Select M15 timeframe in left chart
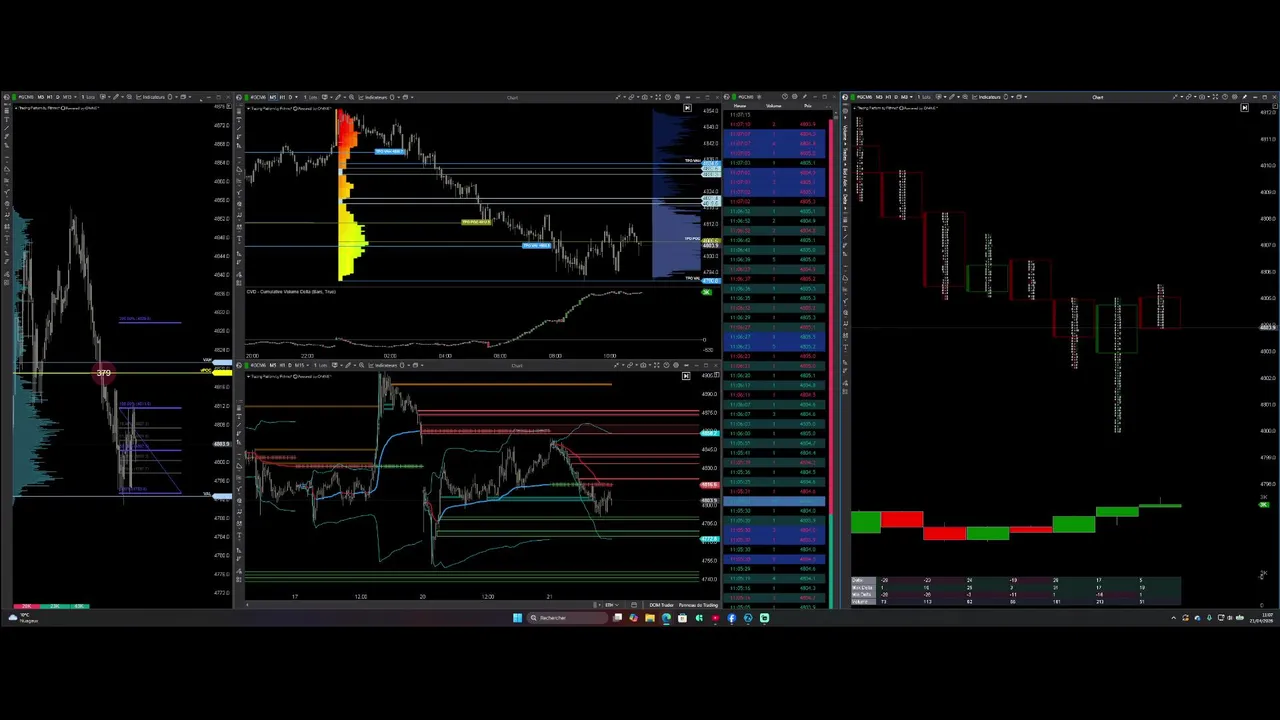This screenshot has width=1280, height=720. 67,97
